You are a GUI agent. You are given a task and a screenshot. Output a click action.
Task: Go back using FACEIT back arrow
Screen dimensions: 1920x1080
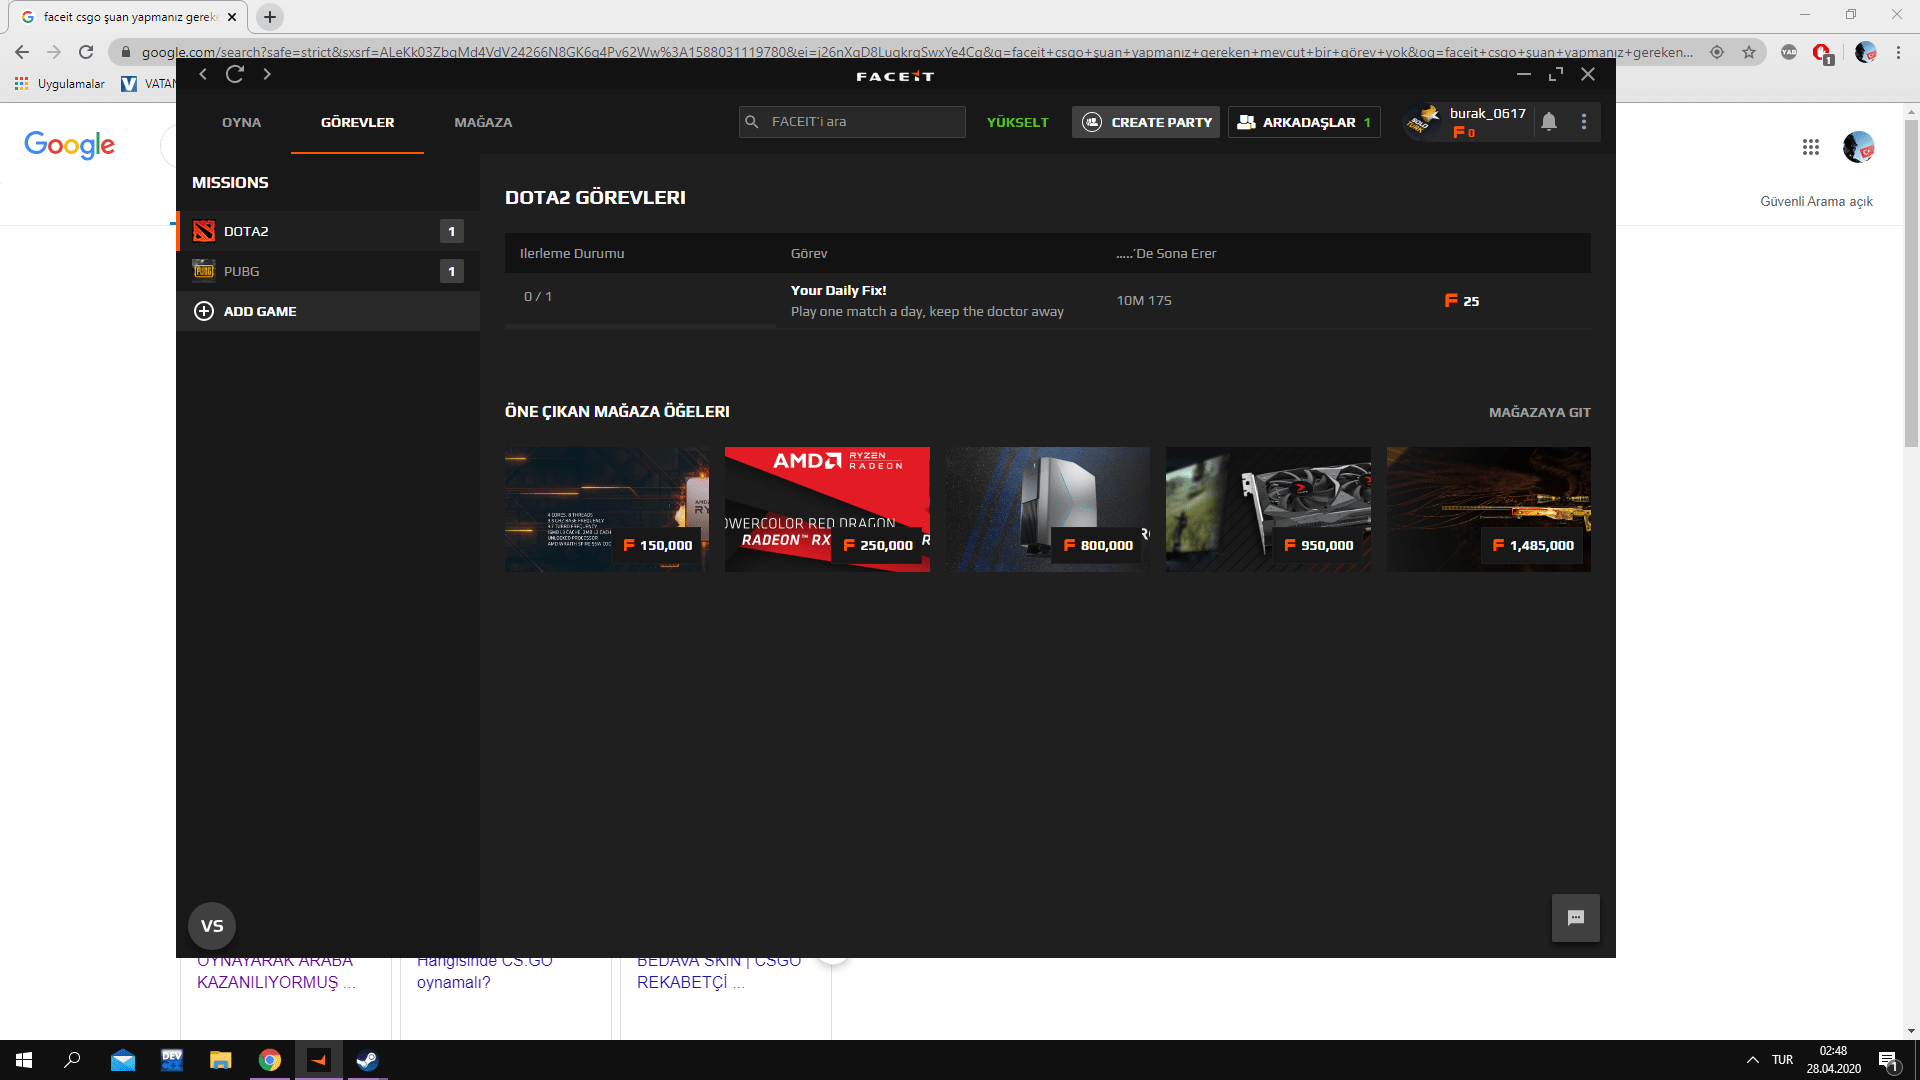pyautogui.click(x=203, y=74)
